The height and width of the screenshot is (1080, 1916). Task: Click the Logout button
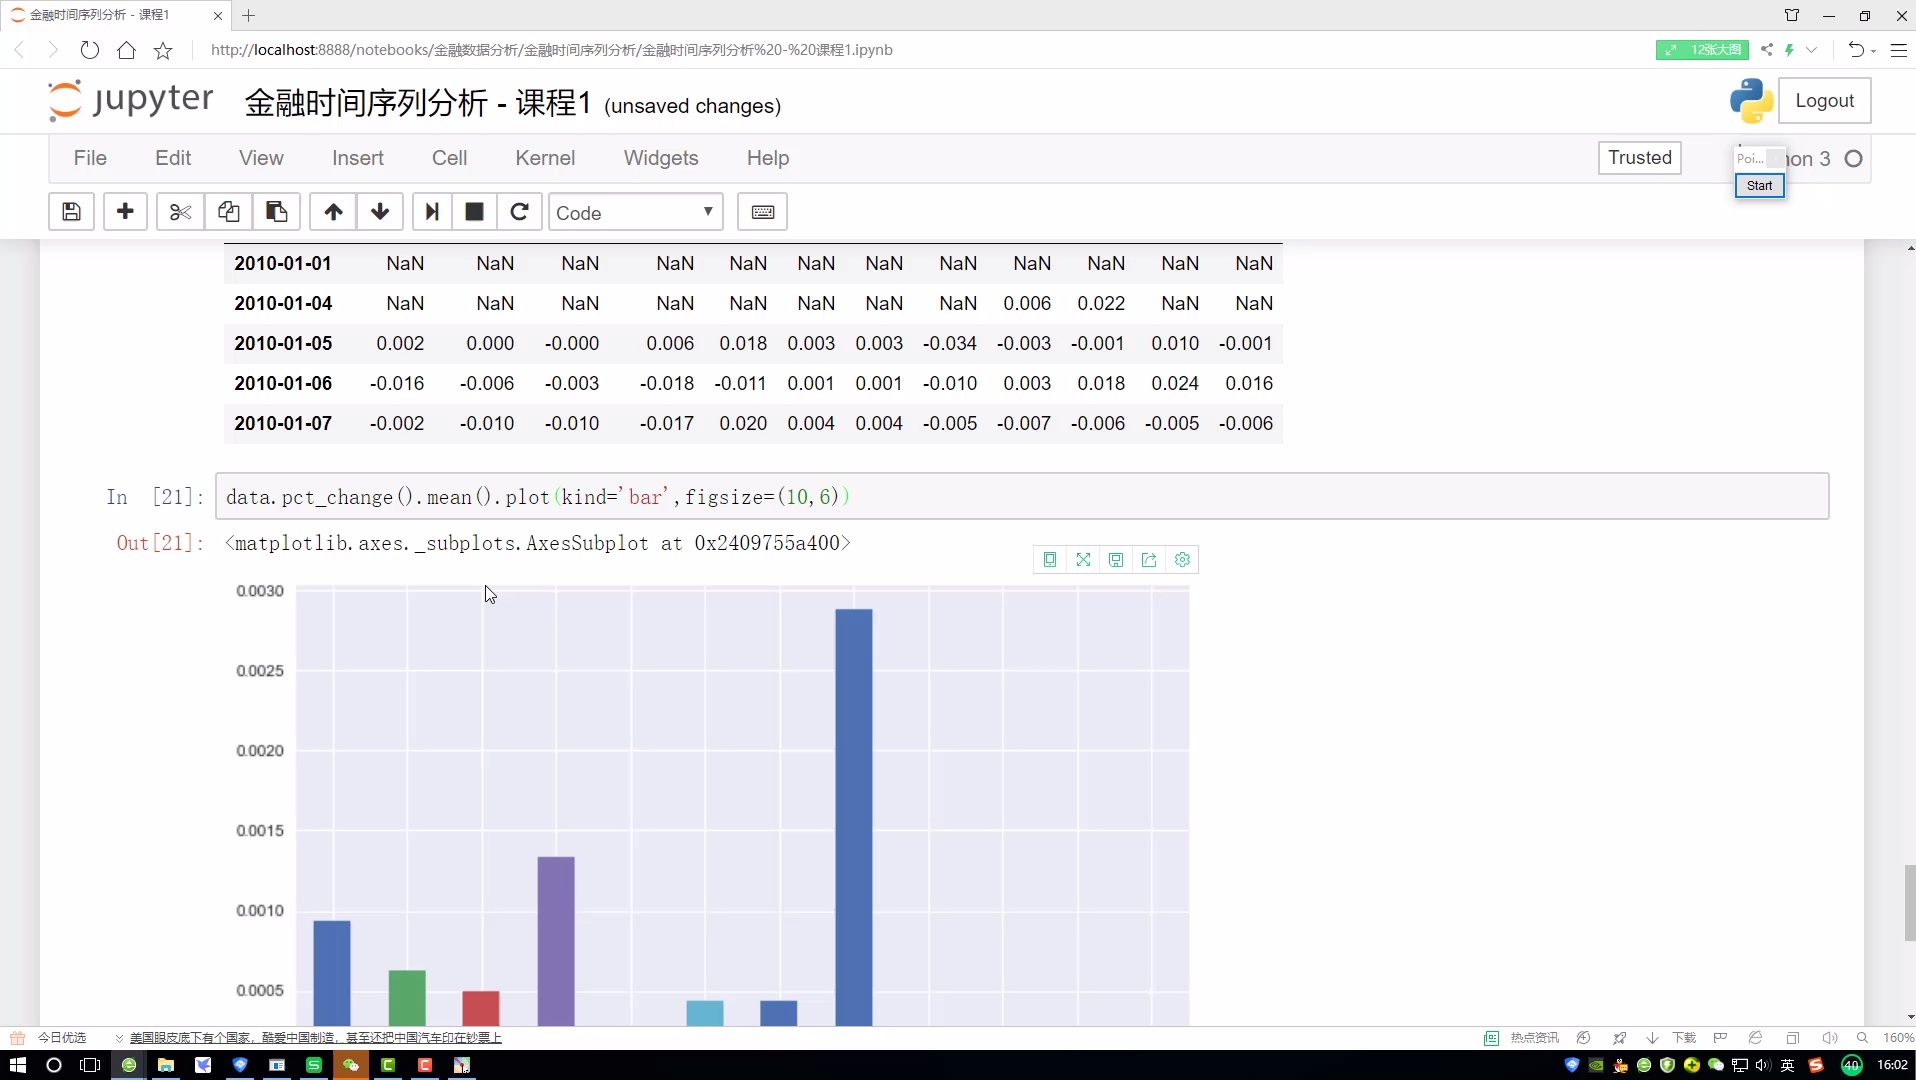tap(1824, 101)
